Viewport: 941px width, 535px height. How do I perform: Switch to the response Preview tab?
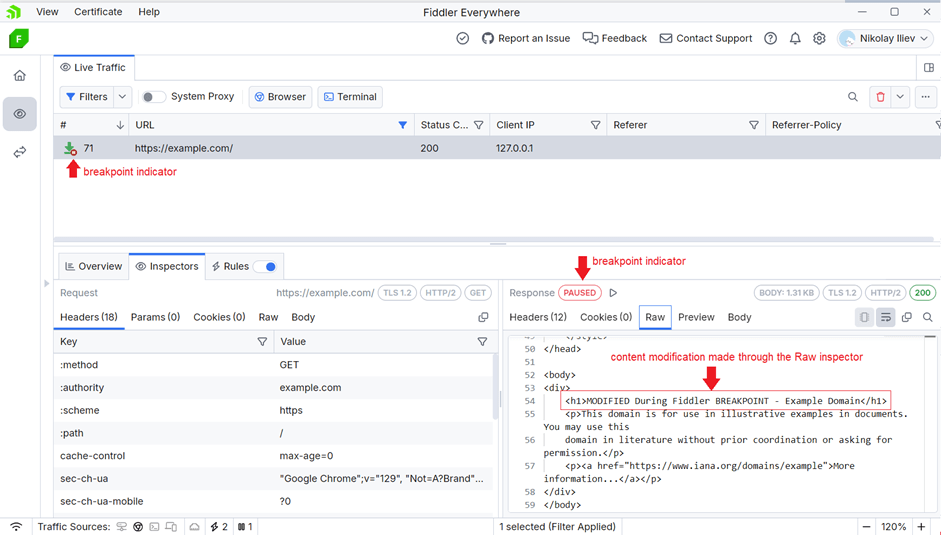pyautogui.click(x=696, y=317)
